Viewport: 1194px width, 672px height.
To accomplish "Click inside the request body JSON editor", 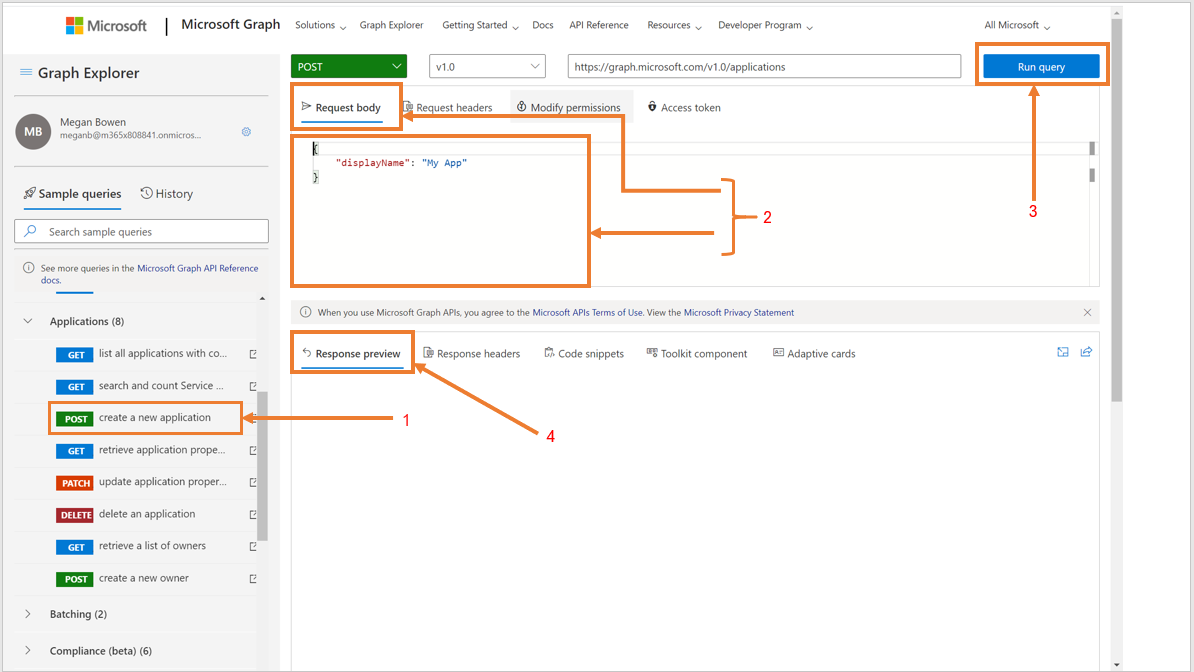I will [x=689, y=213].
